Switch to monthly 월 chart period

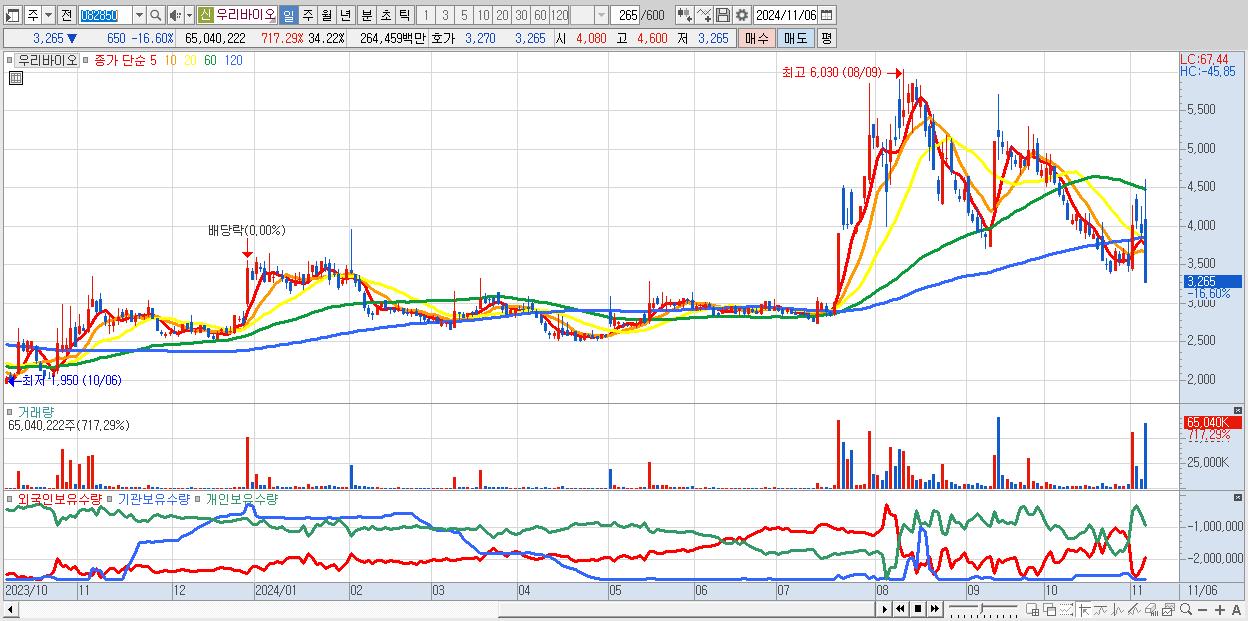pyautogui.click(x=326, y=16)
